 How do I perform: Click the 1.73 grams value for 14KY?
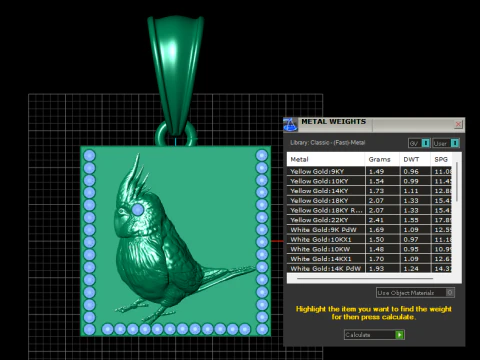377,191
